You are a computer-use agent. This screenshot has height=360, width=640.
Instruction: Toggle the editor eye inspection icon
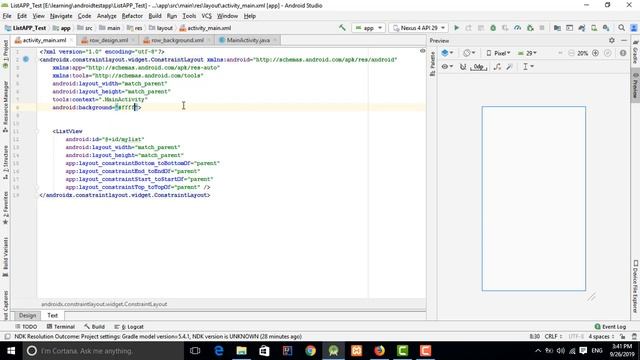[x=422, y=51]
